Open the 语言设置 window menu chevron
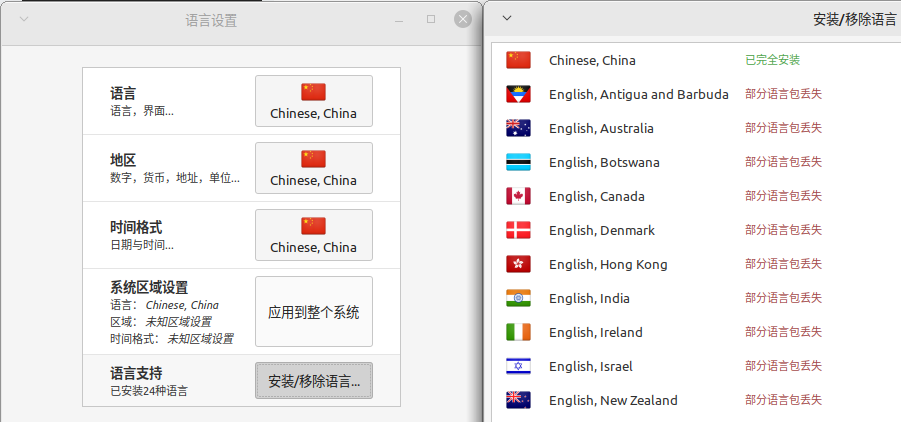Image resolution: width=901 pixels, height=422 pixels. [24, 19]
